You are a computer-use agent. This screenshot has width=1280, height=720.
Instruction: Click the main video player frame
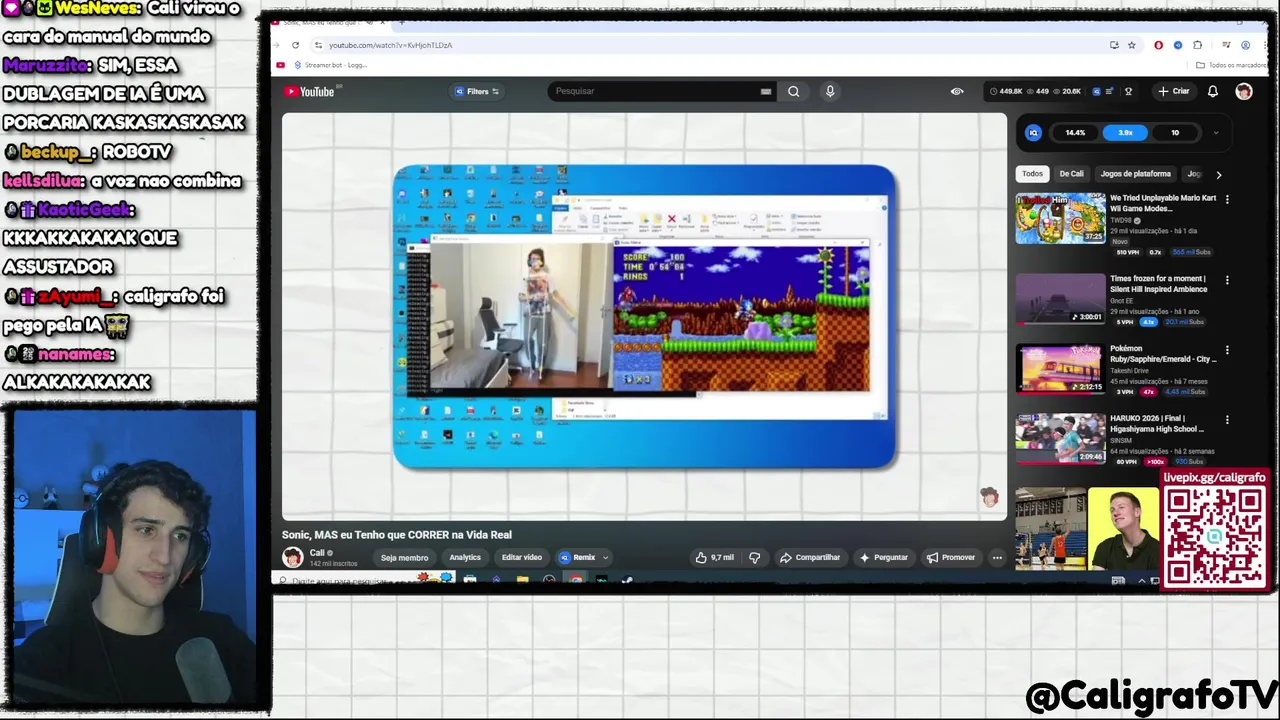(644, 315)
